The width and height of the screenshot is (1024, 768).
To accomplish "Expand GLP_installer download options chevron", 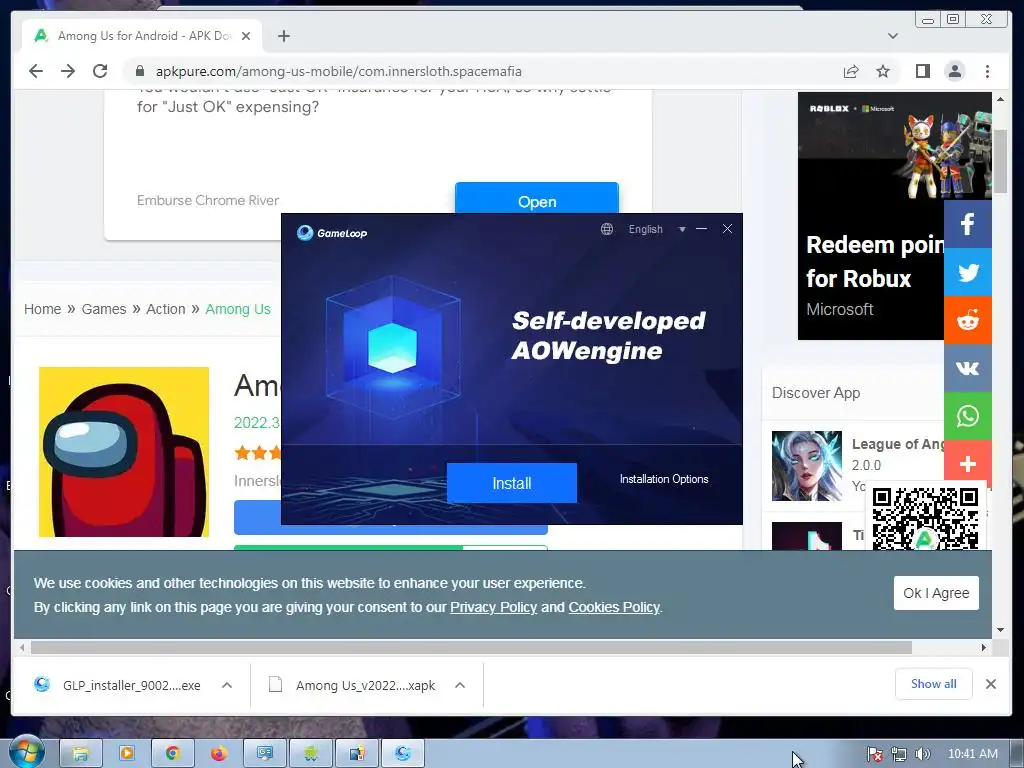I will point(227,685).
